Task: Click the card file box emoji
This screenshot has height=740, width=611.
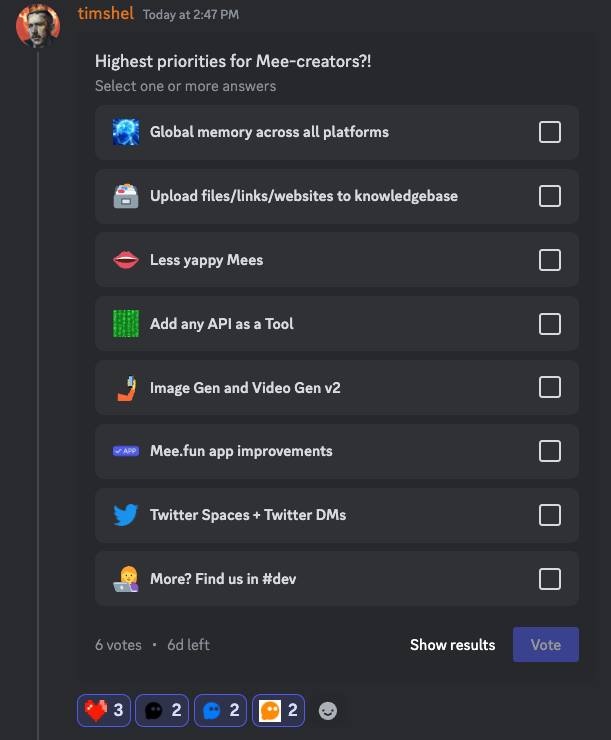Action: tap(126, 196)
